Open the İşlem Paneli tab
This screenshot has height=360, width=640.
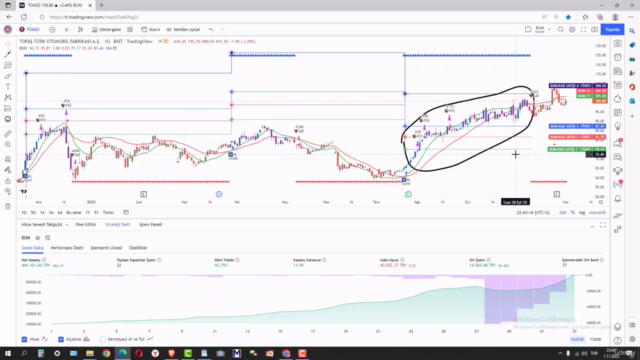[151, 224]
